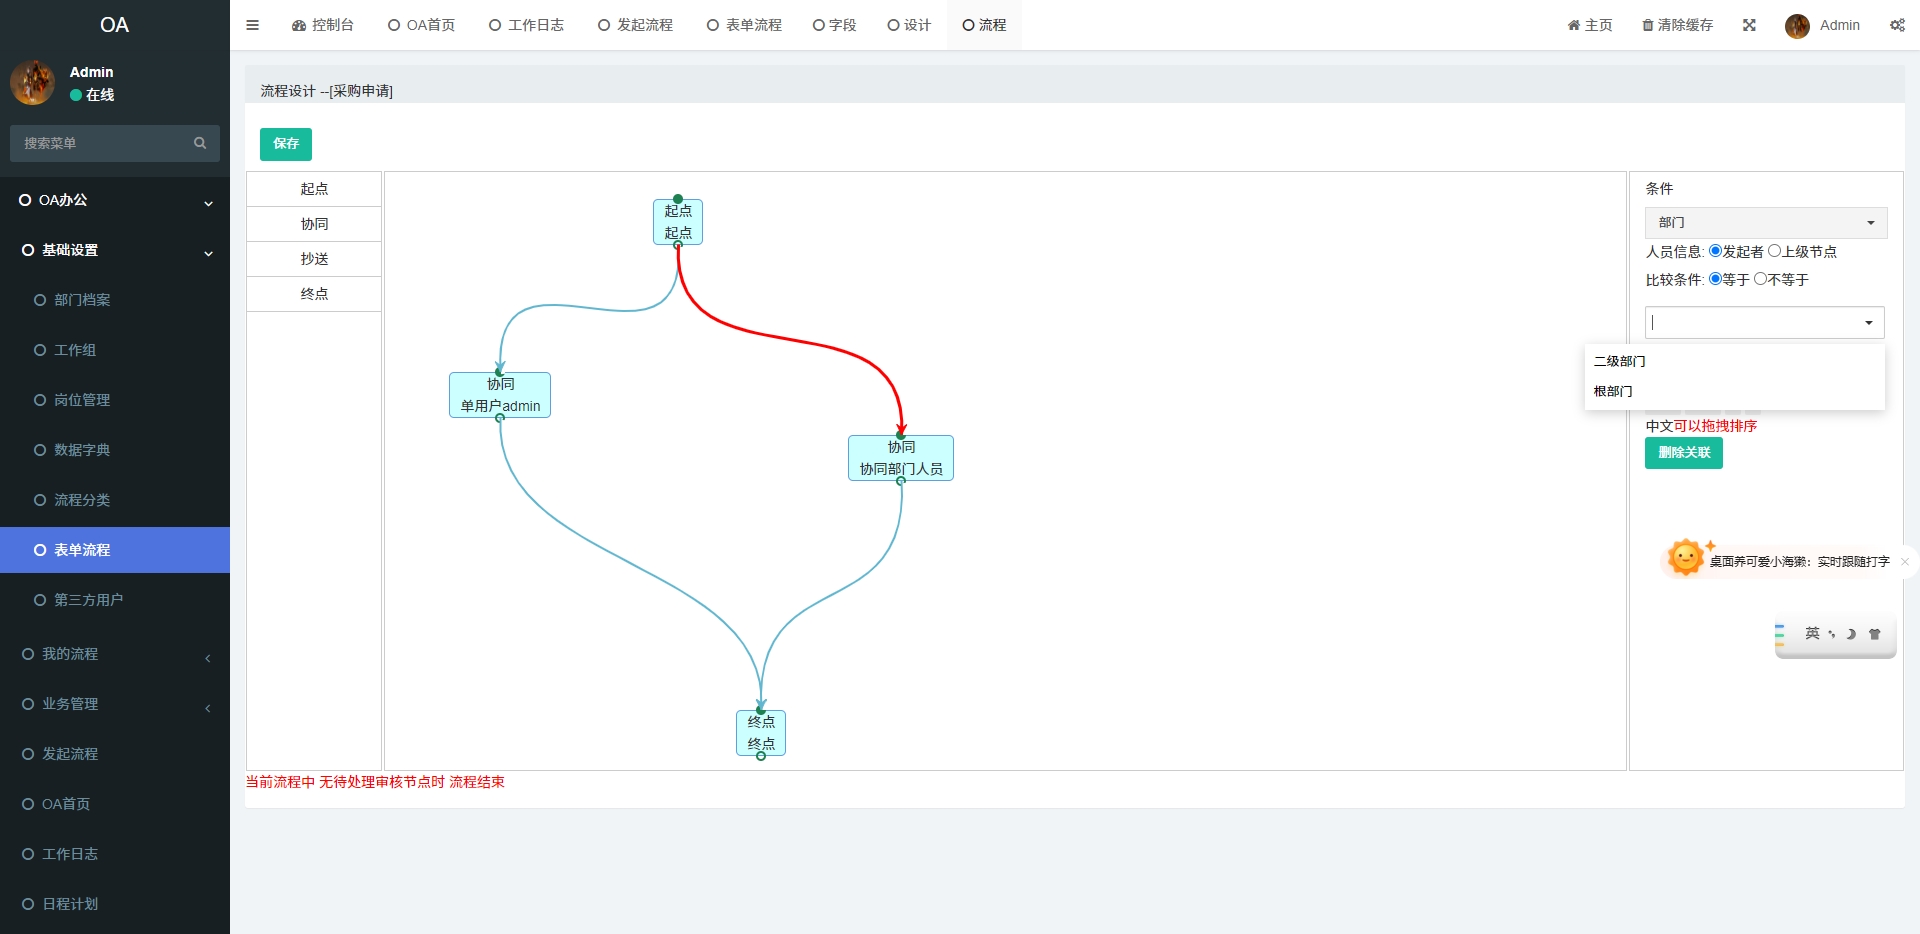Click the 删除关联 button
This screenshot has width=1920, height=934.
click(x=1683, y=453)
